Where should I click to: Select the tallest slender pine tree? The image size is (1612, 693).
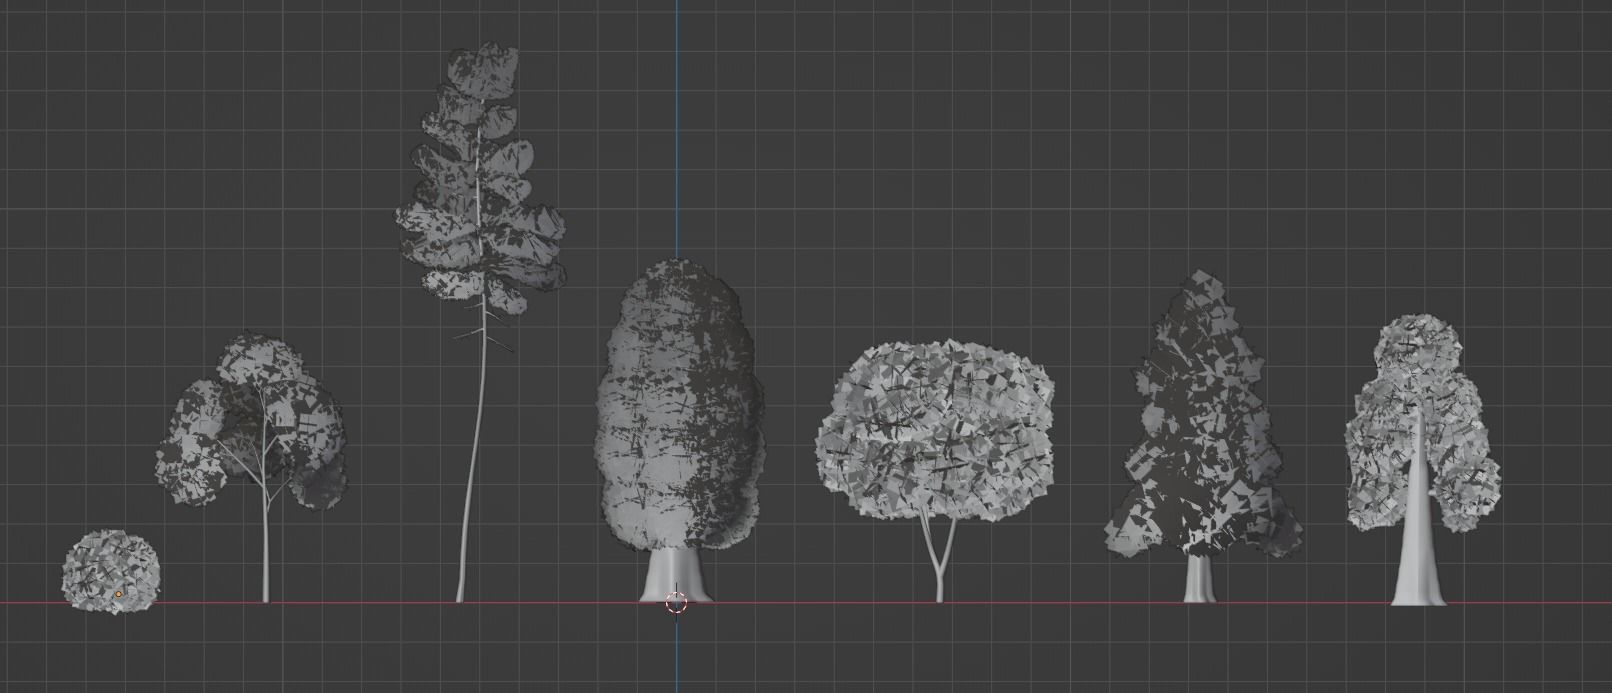(480, 322)
